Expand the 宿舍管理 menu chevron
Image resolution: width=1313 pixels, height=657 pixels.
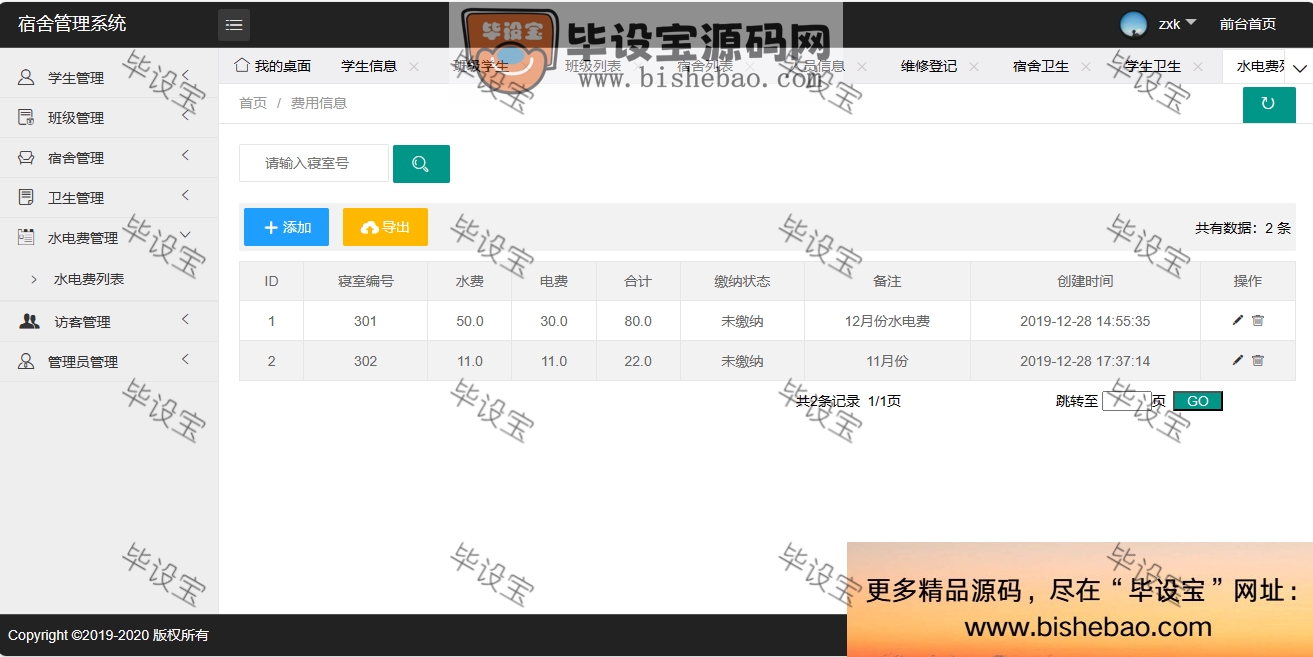[185, 155]
